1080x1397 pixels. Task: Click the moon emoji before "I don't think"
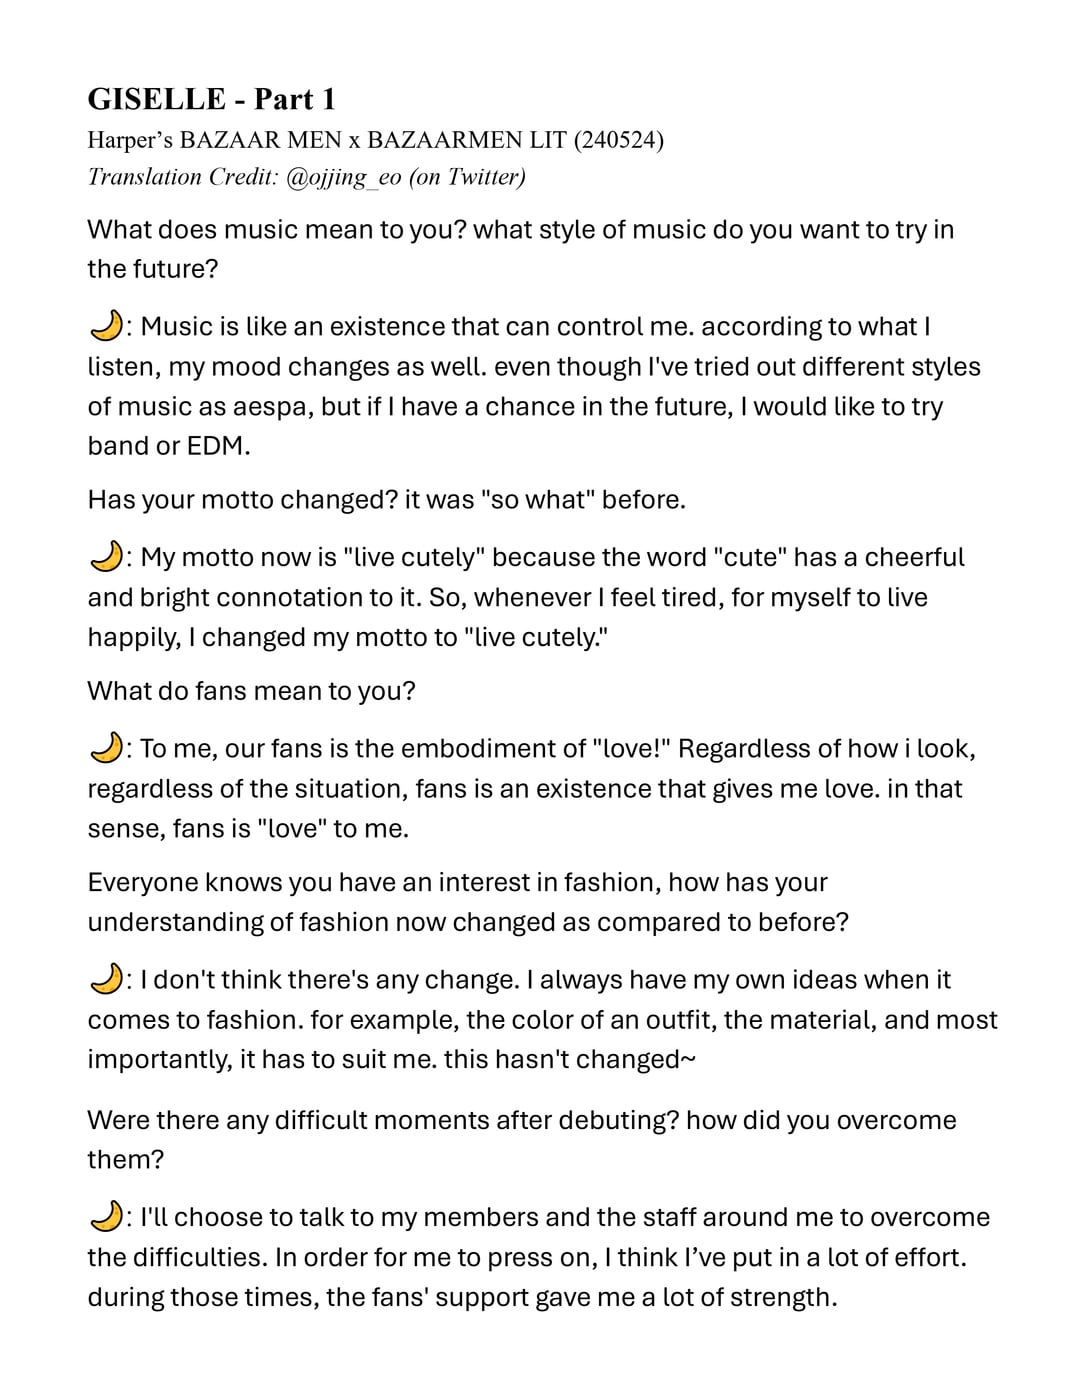[x=105, y=979]
